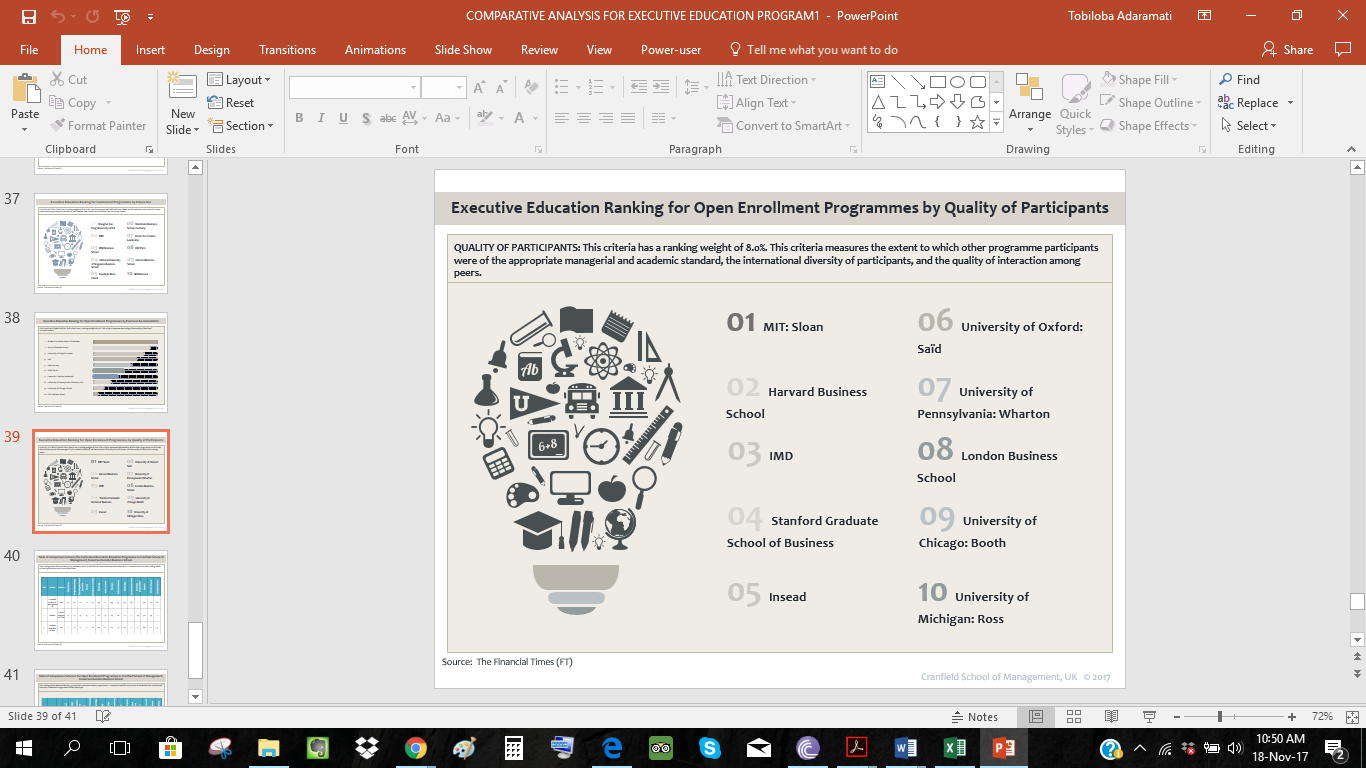The width and height of the screenshot is (1366, 768).
Task: Select the straight Line shape
Action: point(897,82)
